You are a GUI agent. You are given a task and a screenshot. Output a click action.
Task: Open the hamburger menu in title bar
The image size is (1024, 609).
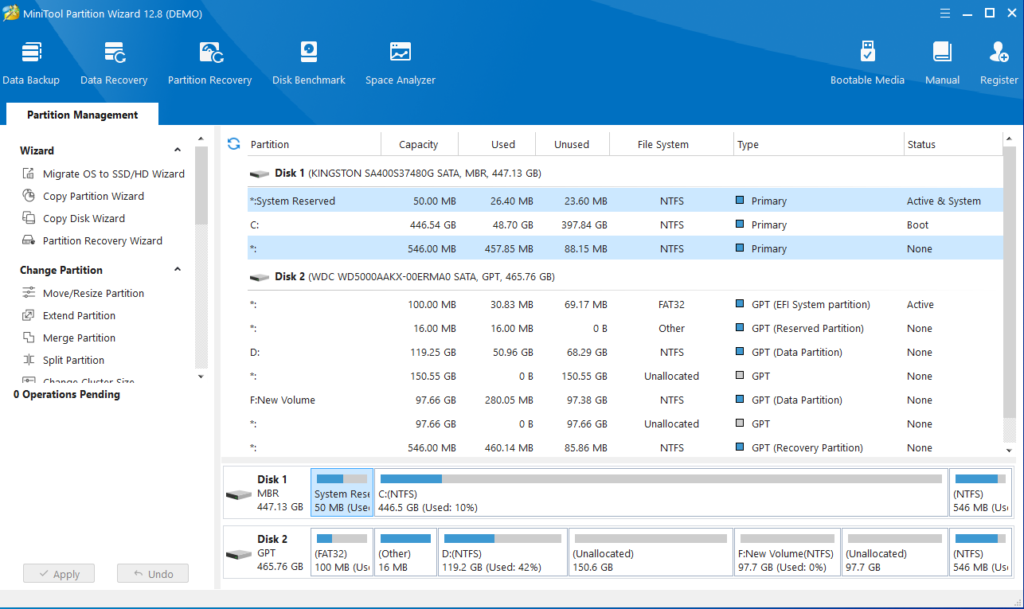945,13
